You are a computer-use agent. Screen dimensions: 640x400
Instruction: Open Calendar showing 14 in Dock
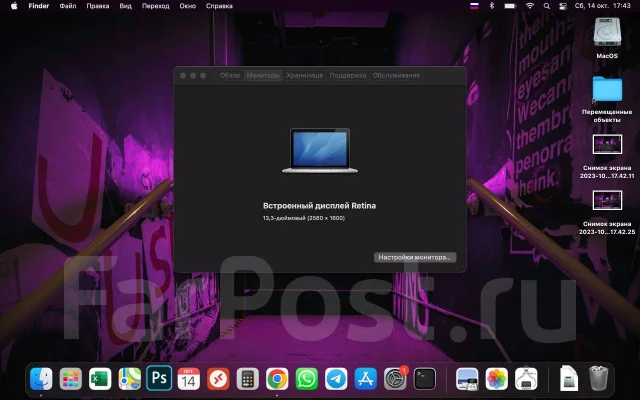click(x=189, y=379)
